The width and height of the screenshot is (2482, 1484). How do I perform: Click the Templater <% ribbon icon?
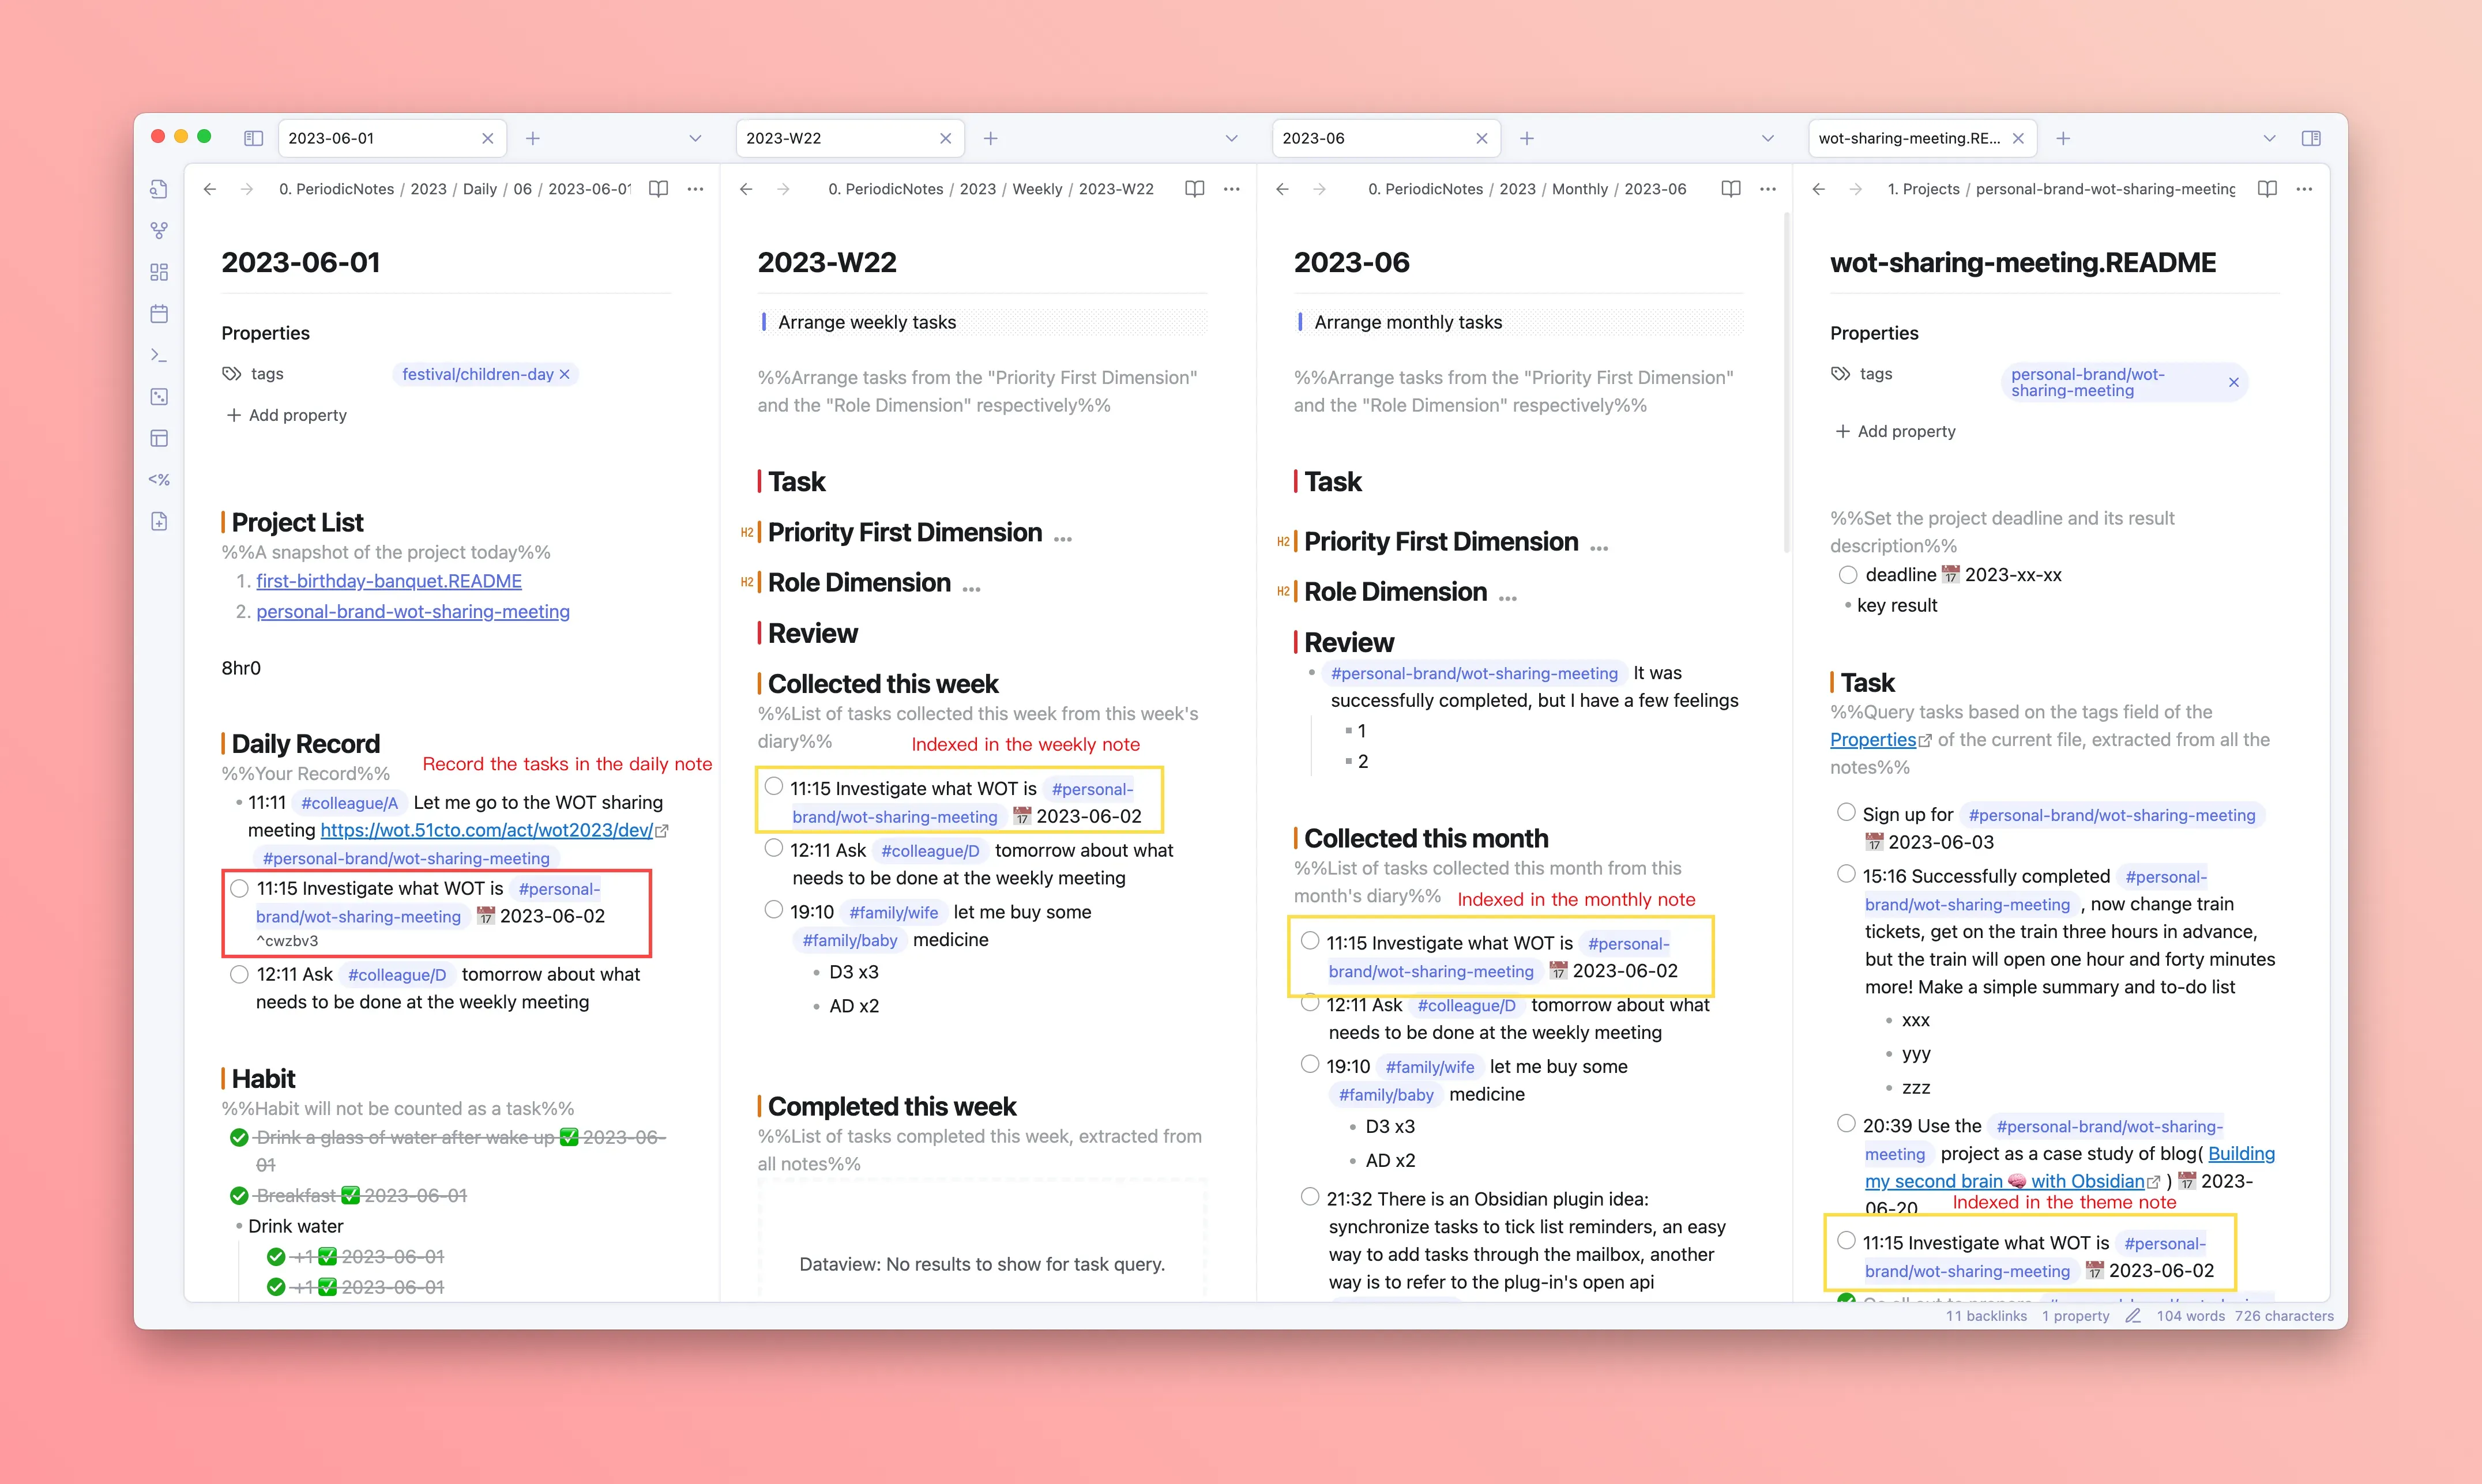click(x=159, y=480)
